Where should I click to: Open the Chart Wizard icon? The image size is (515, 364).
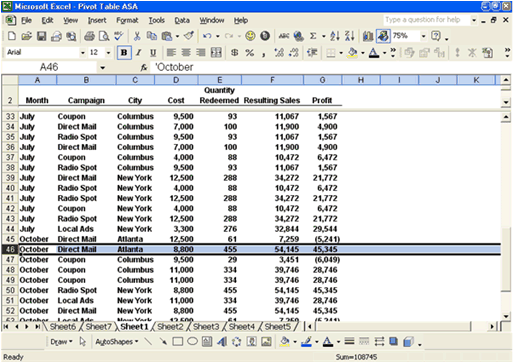pyautogui.click(x=368, y=36)
